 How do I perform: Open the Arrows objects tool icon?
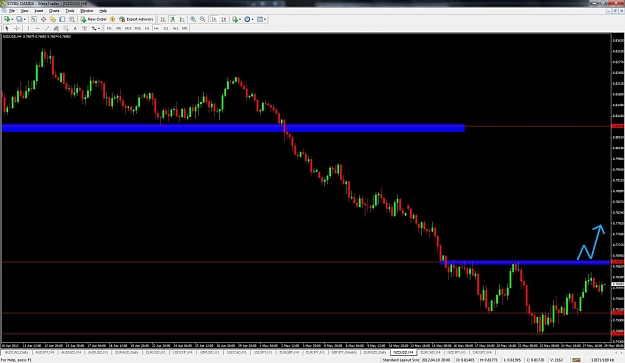[x=94, y=28]
